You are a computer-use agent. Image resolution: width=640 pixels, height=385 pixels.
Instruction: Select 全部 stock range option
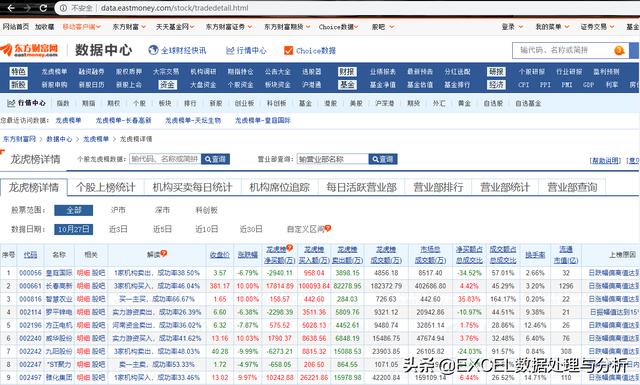coord(73,210)
